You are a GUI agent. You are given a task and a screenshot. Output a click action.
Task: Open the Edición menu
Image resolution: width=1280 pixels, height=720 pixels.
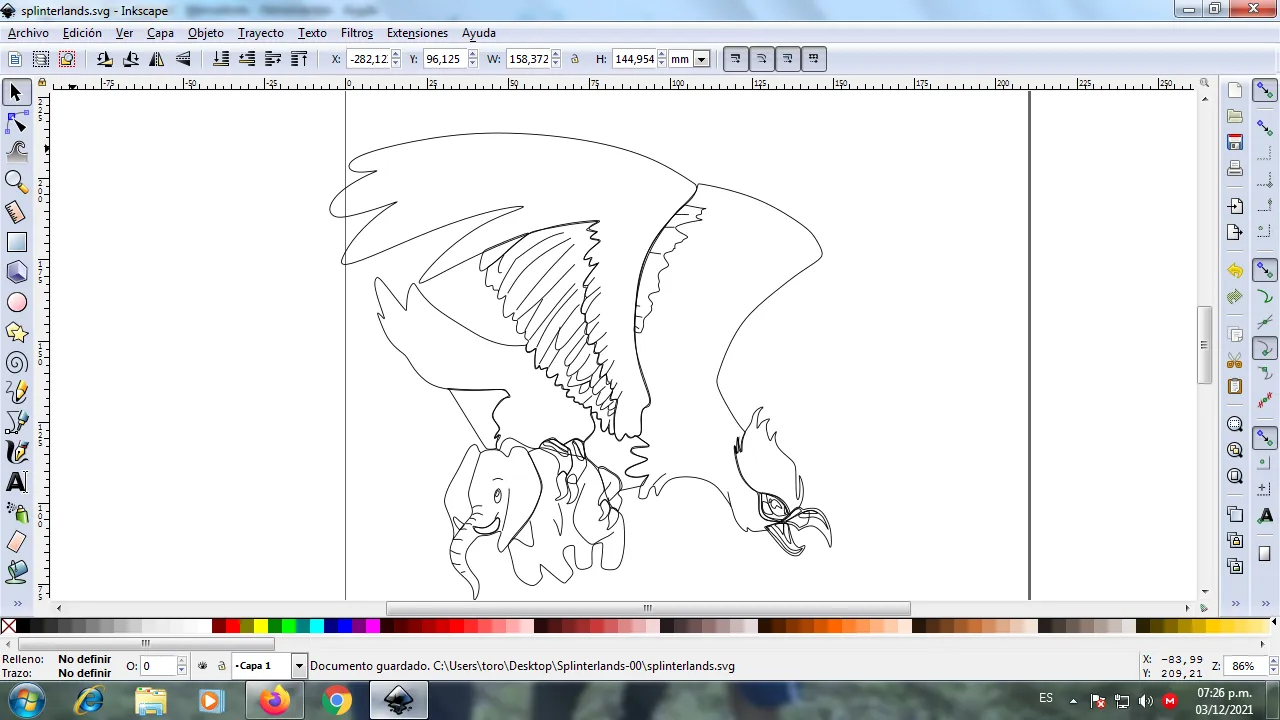coord(82,33)
